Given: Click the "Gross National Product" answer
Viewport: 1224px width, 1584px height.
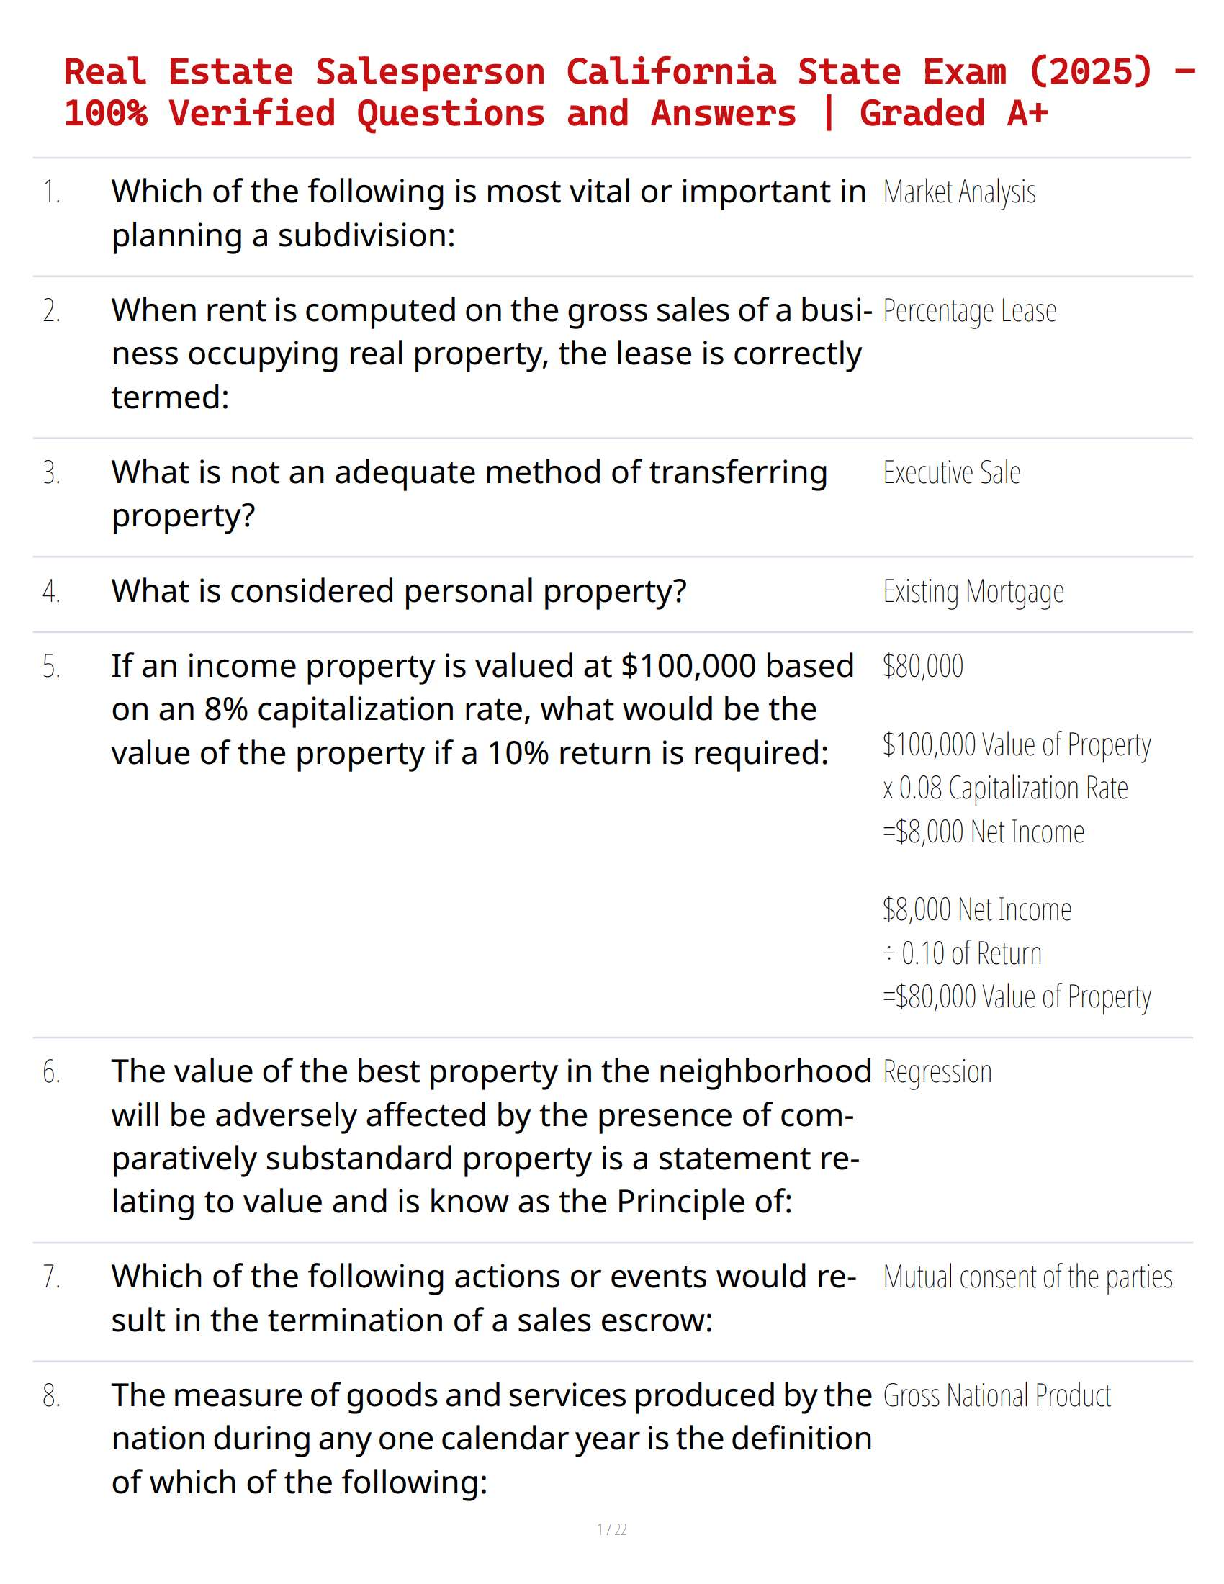Looking at the screenshot, I should pos(997,1396).
